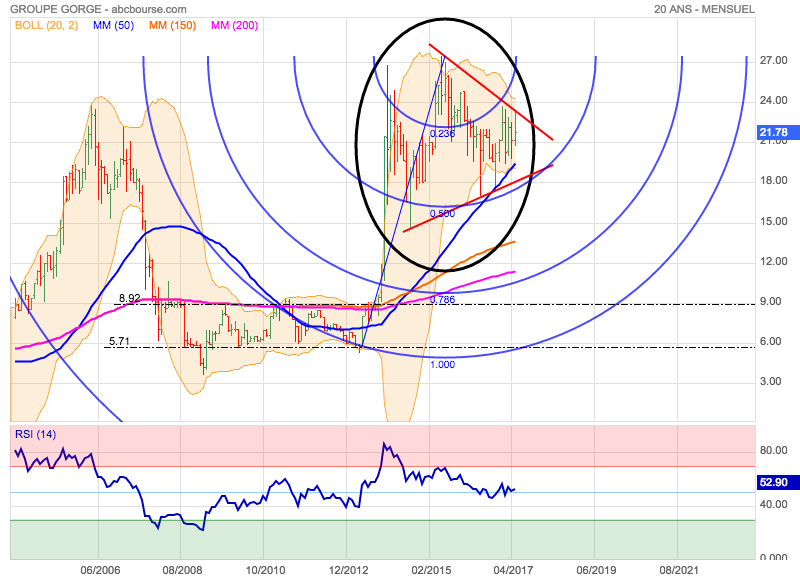Click the 0.500 Fibonacci arc label
Viewport: 800px width, 580px height.
coord(442,214)
